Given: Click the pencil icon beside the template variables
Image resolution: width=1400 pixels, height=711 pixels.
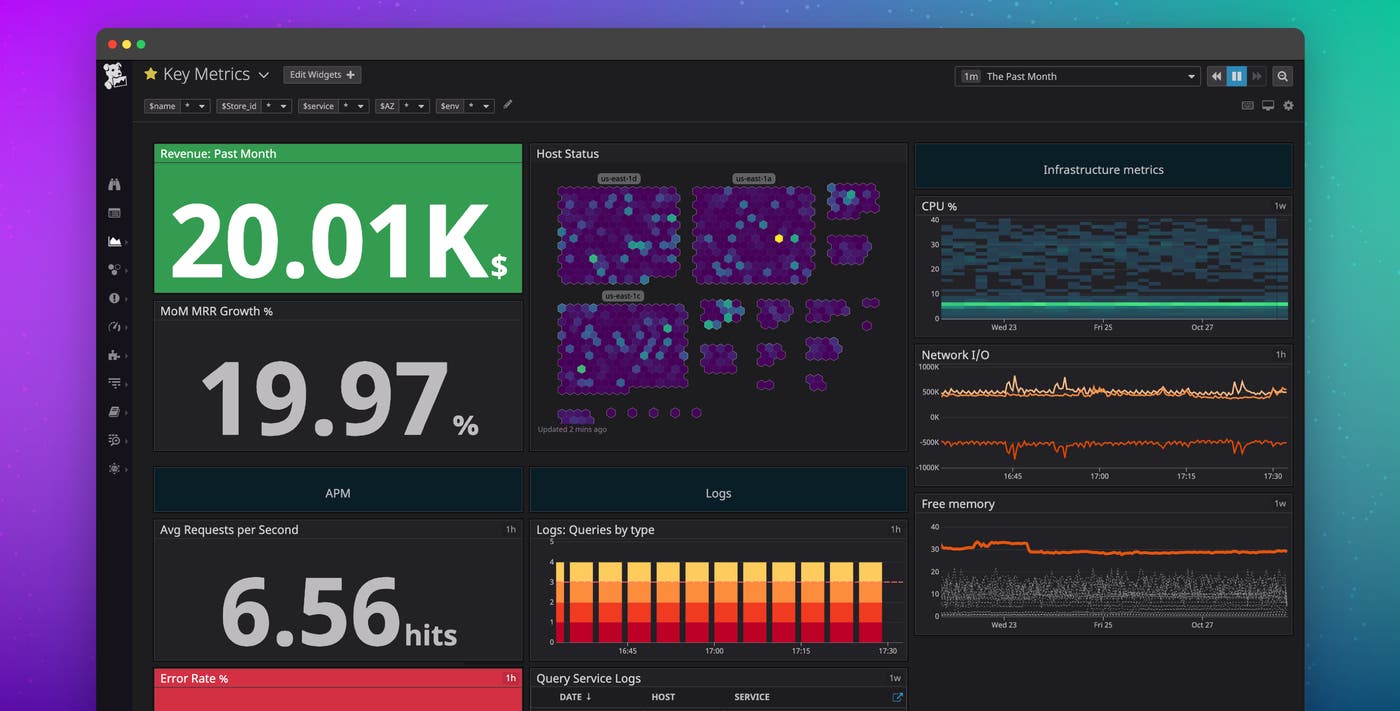Looking at the screenshot, I should pos(507,104).
